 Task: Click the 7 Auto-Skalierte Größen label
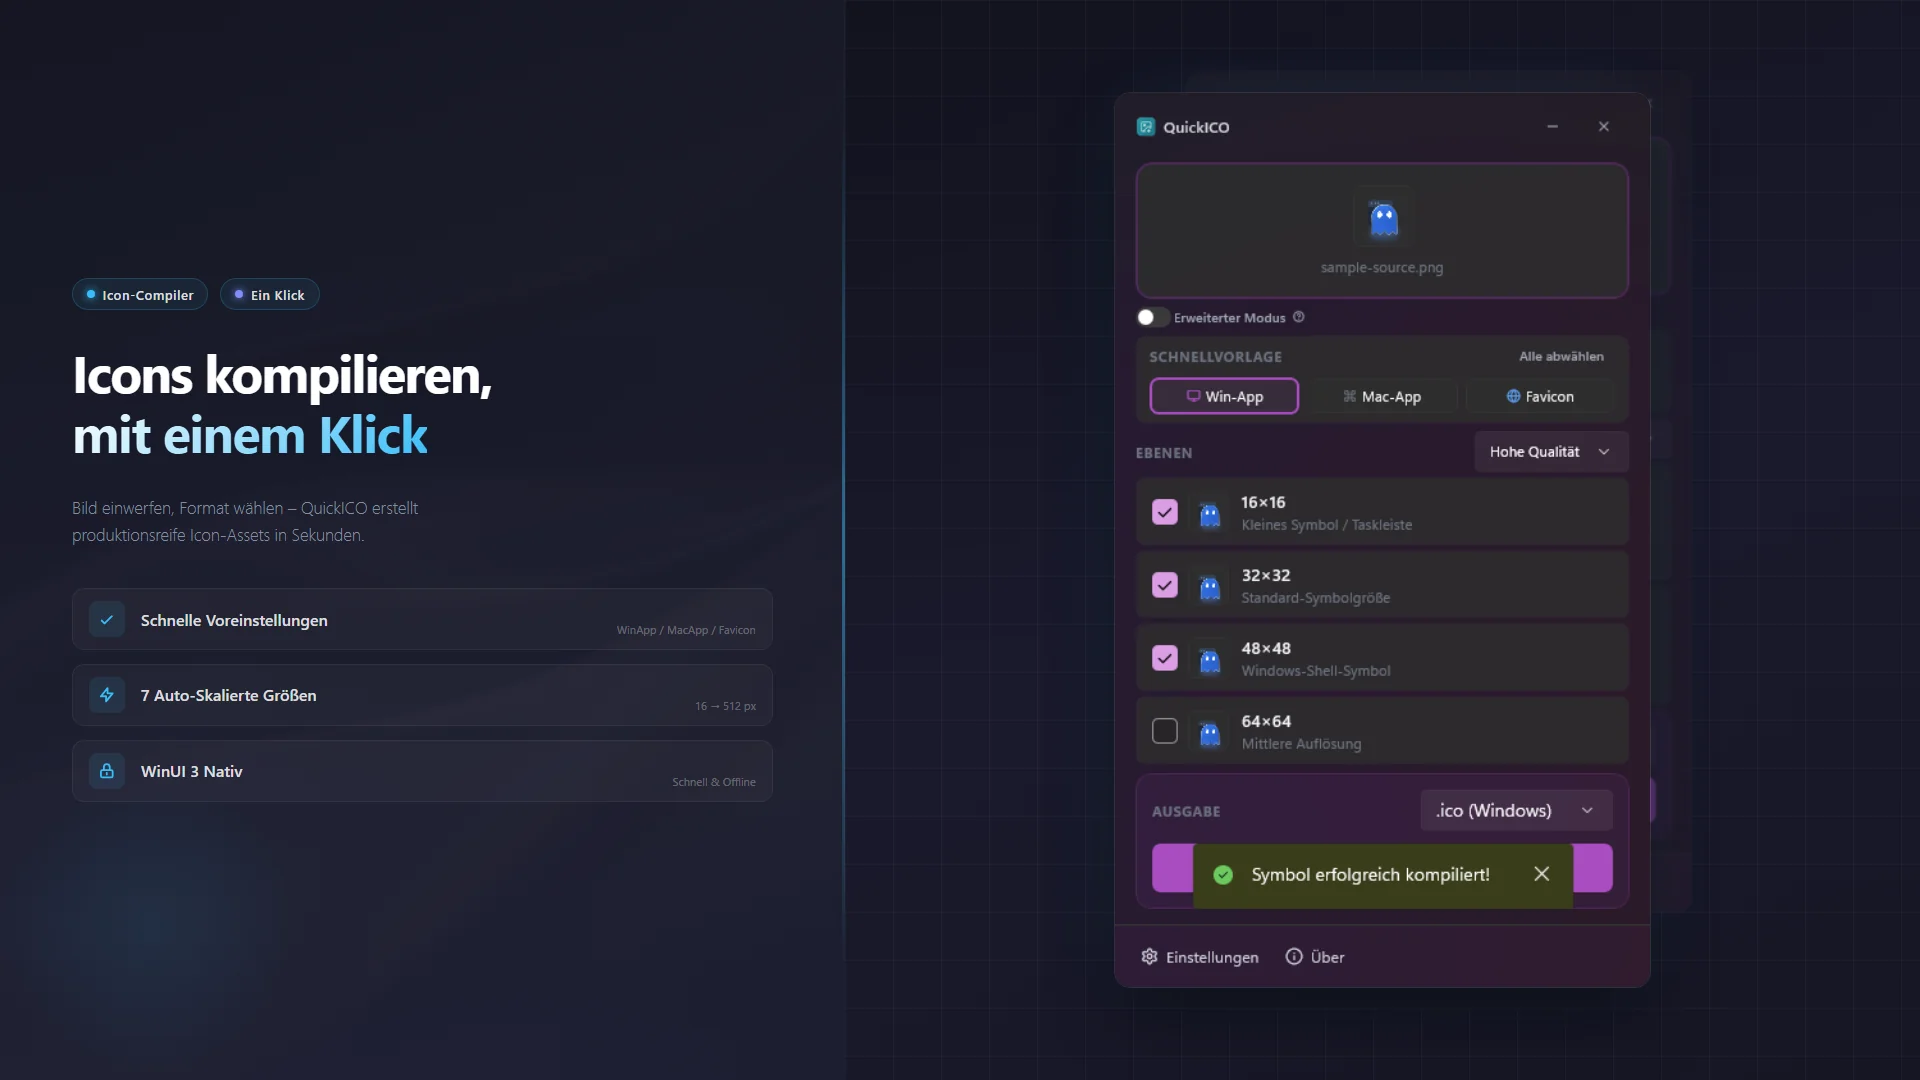pyautogui.click(x=229, y=695)
